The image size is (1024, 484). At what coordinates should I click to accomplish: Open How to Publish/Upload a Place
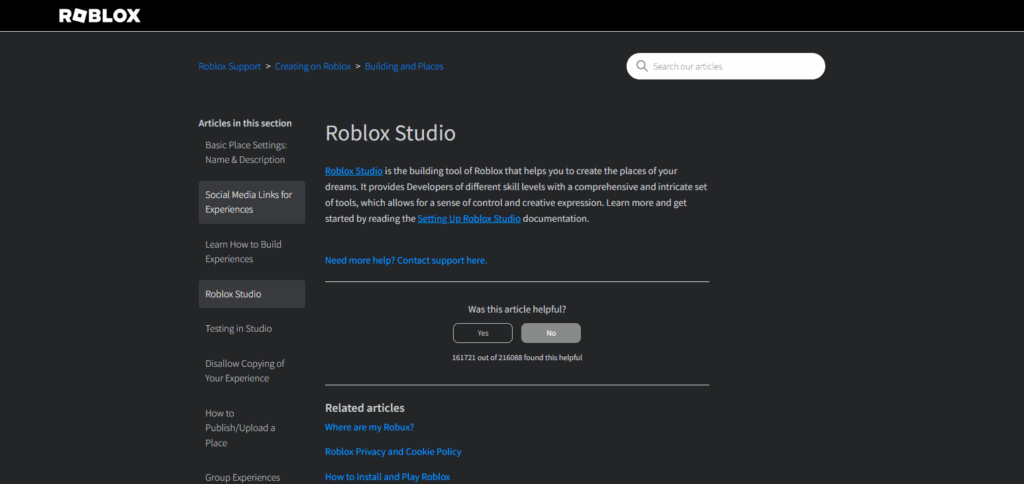[x=240, y=428]
